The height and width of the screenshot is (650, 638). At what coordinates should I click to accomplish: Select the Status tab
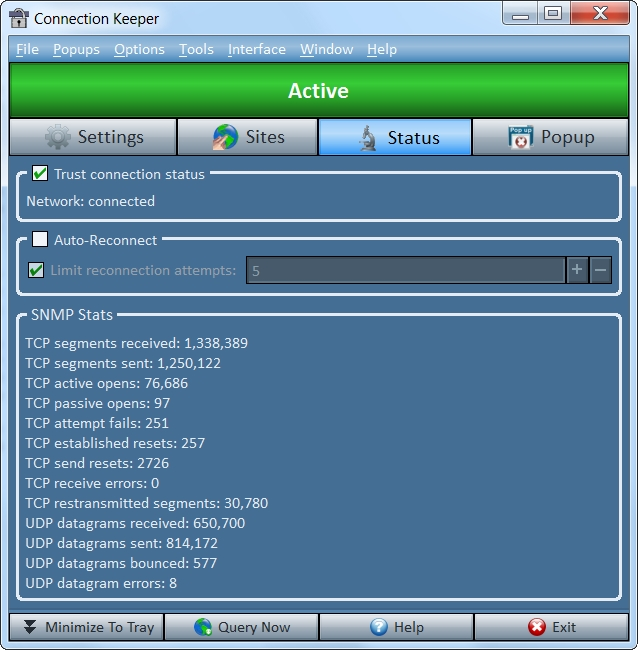click(x=395, y=137)
